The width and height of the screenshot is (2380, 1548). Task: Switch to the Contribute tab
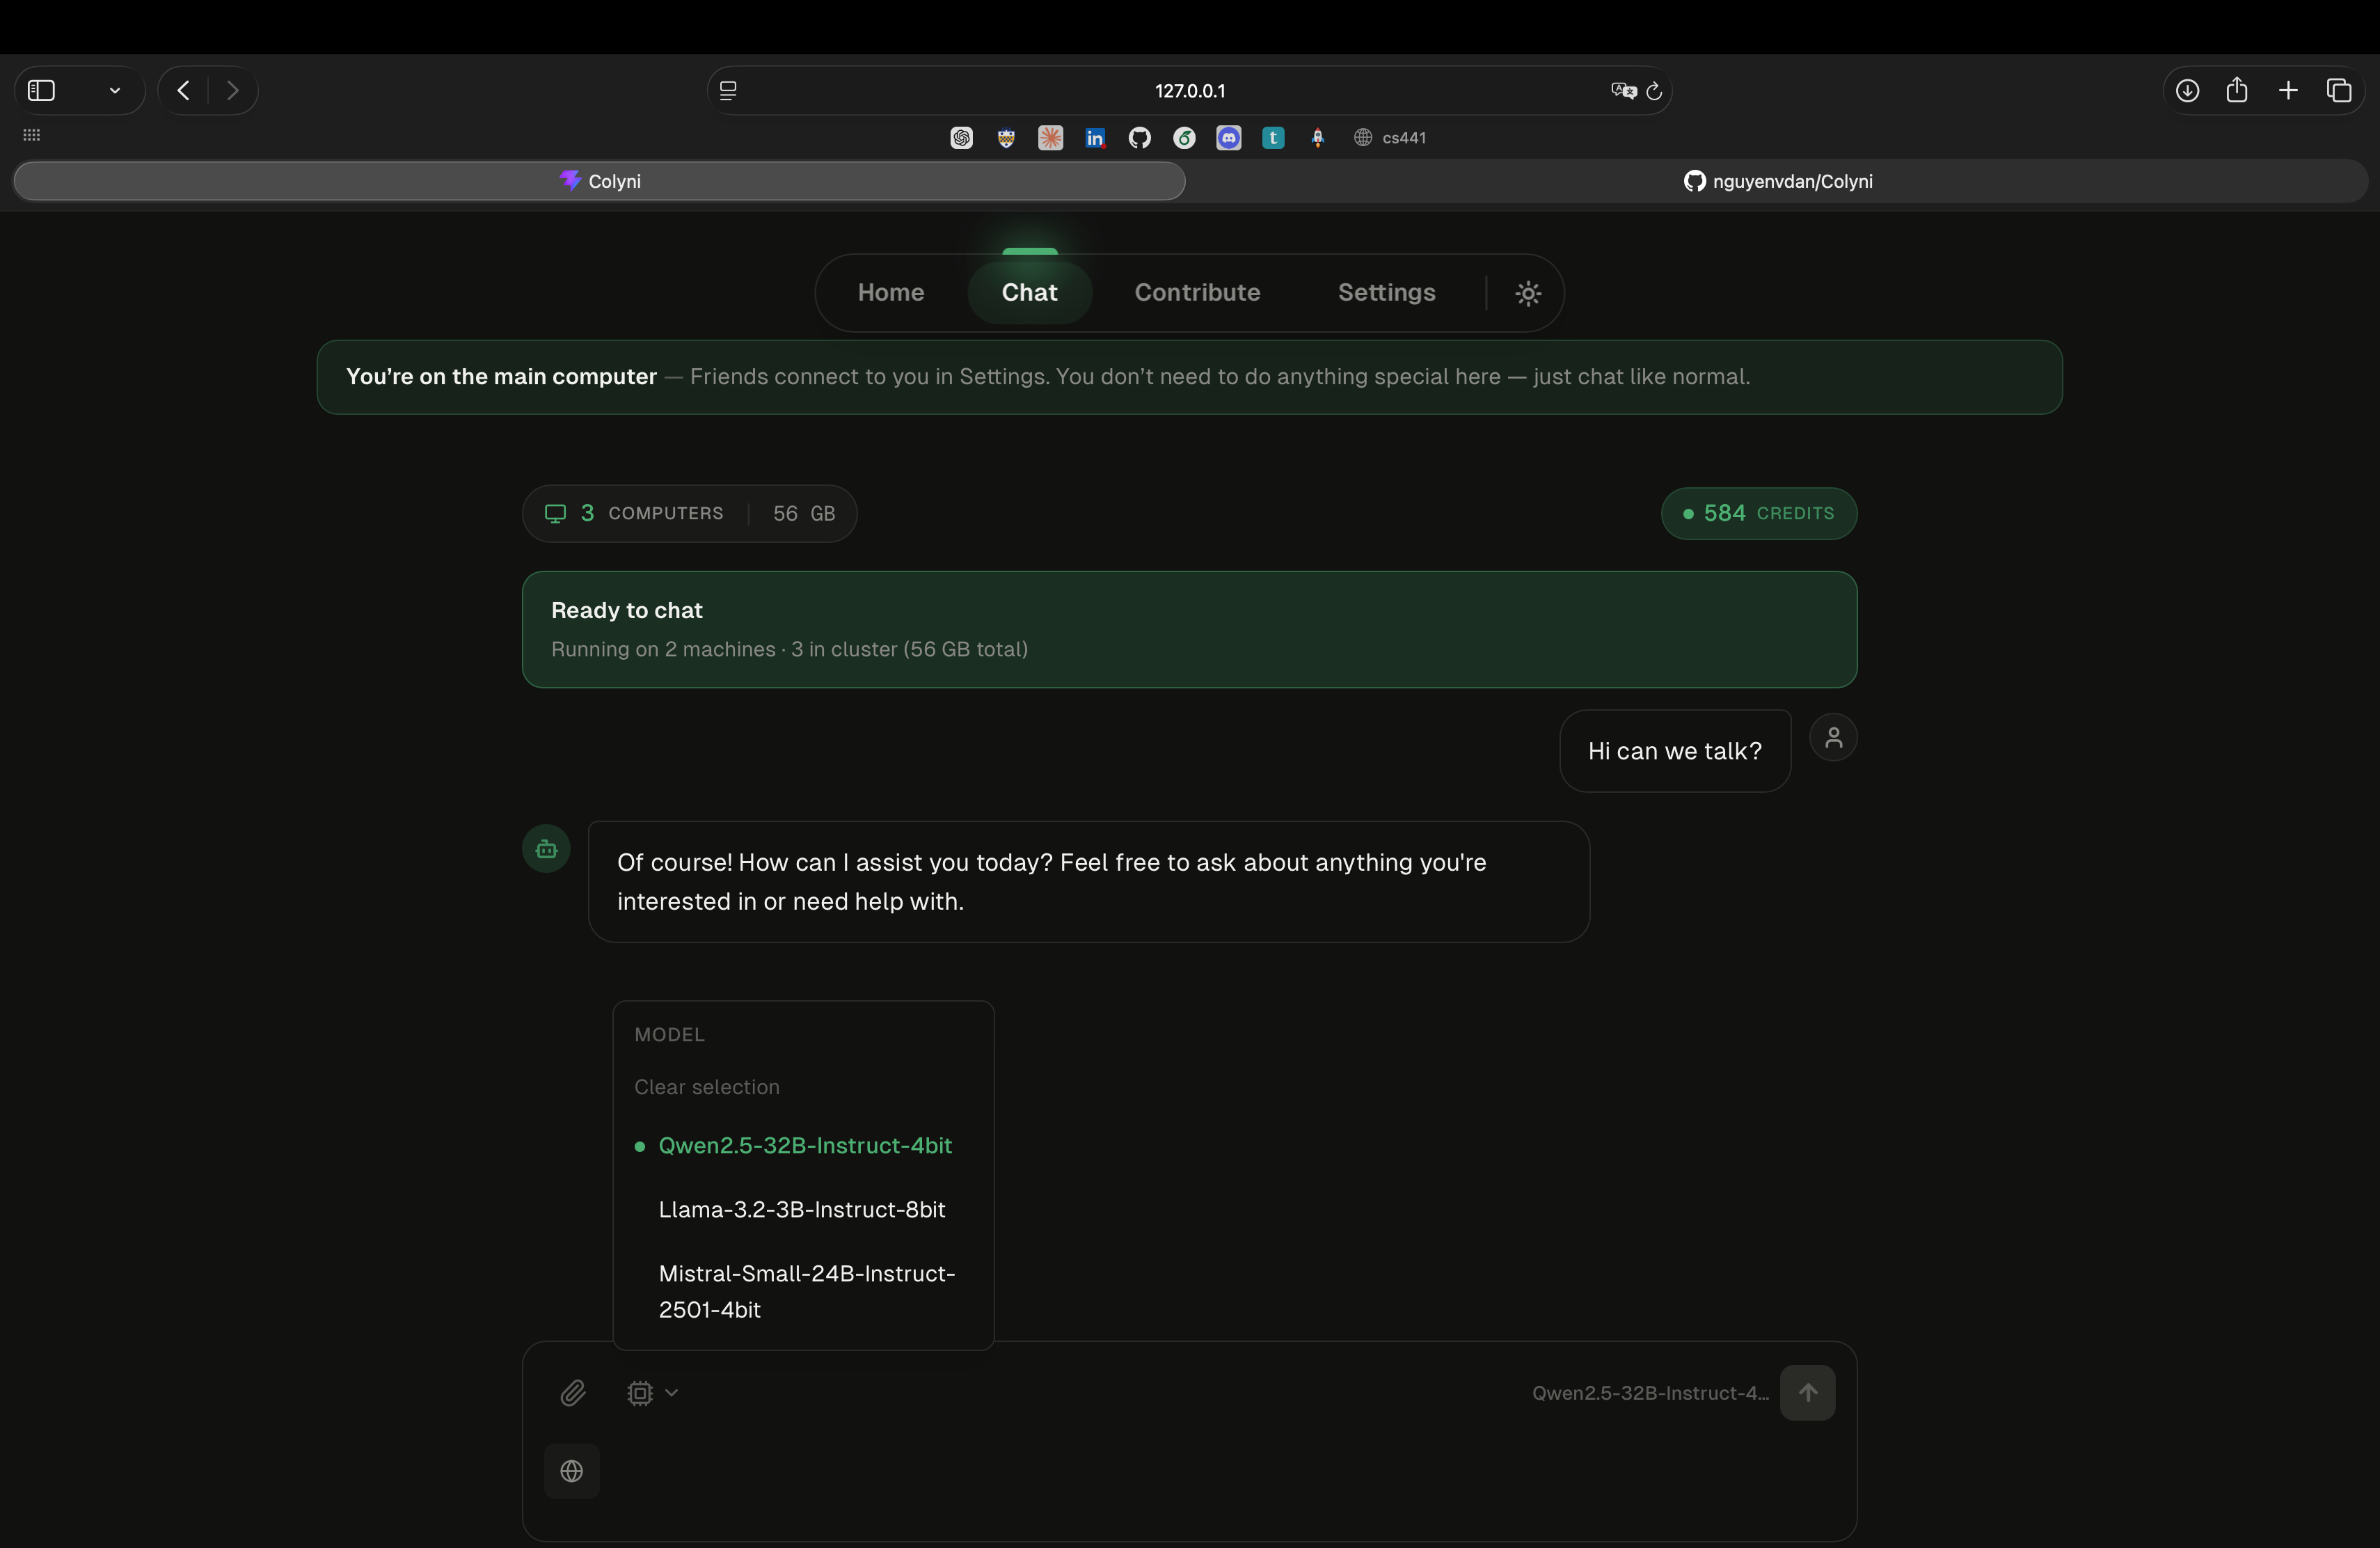(x=1197, y=292)
